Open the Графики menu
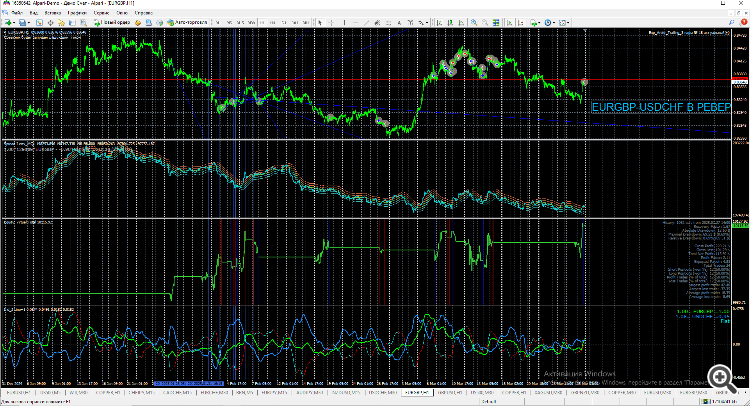750x406 pixels. coord(77,13)
